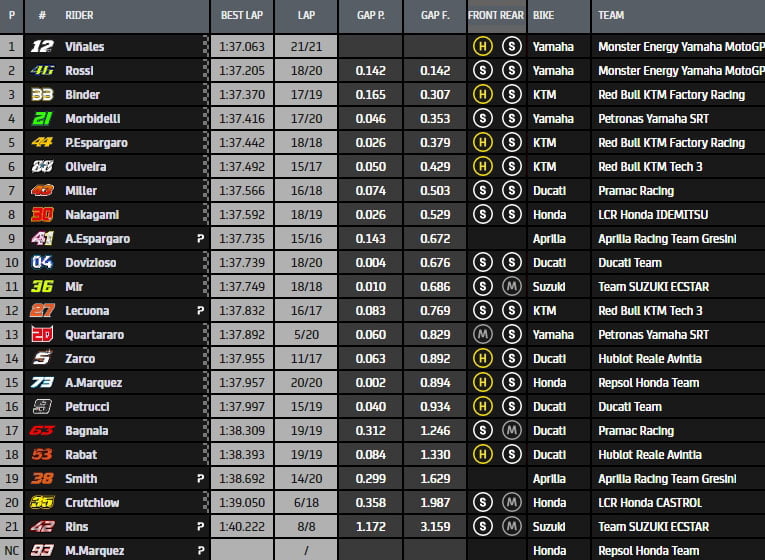Click pit indicator next to Lecuona
Viewport: 765px width, 560px height.
200,311
